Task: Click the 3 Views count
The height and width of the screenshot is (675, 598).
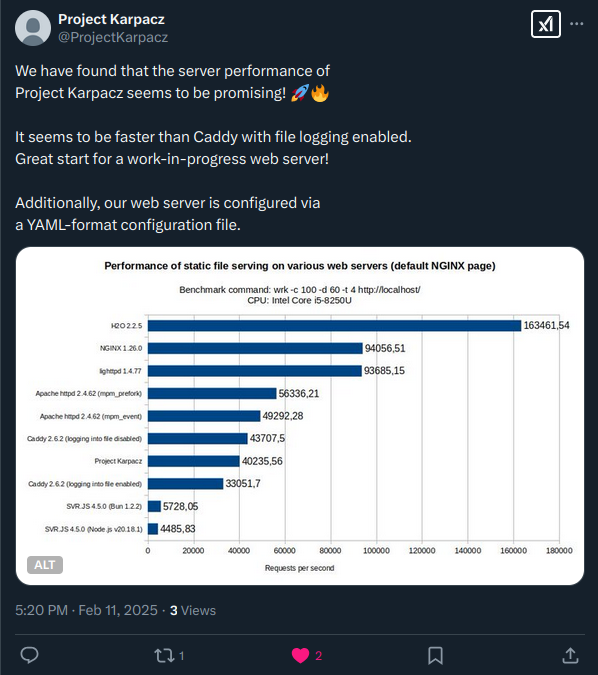Action: 193,610
